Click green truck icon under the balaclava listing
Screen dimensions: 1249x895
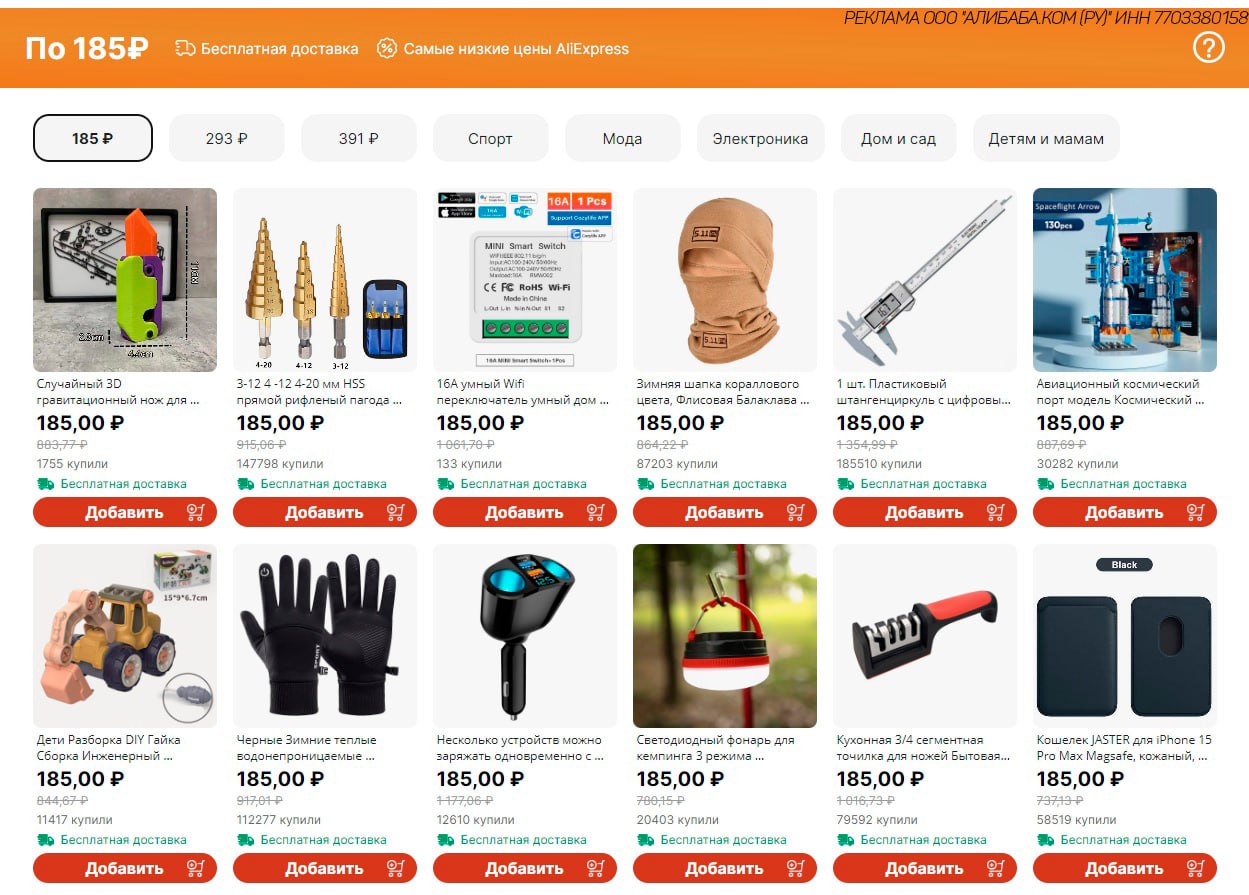[645, 483]
